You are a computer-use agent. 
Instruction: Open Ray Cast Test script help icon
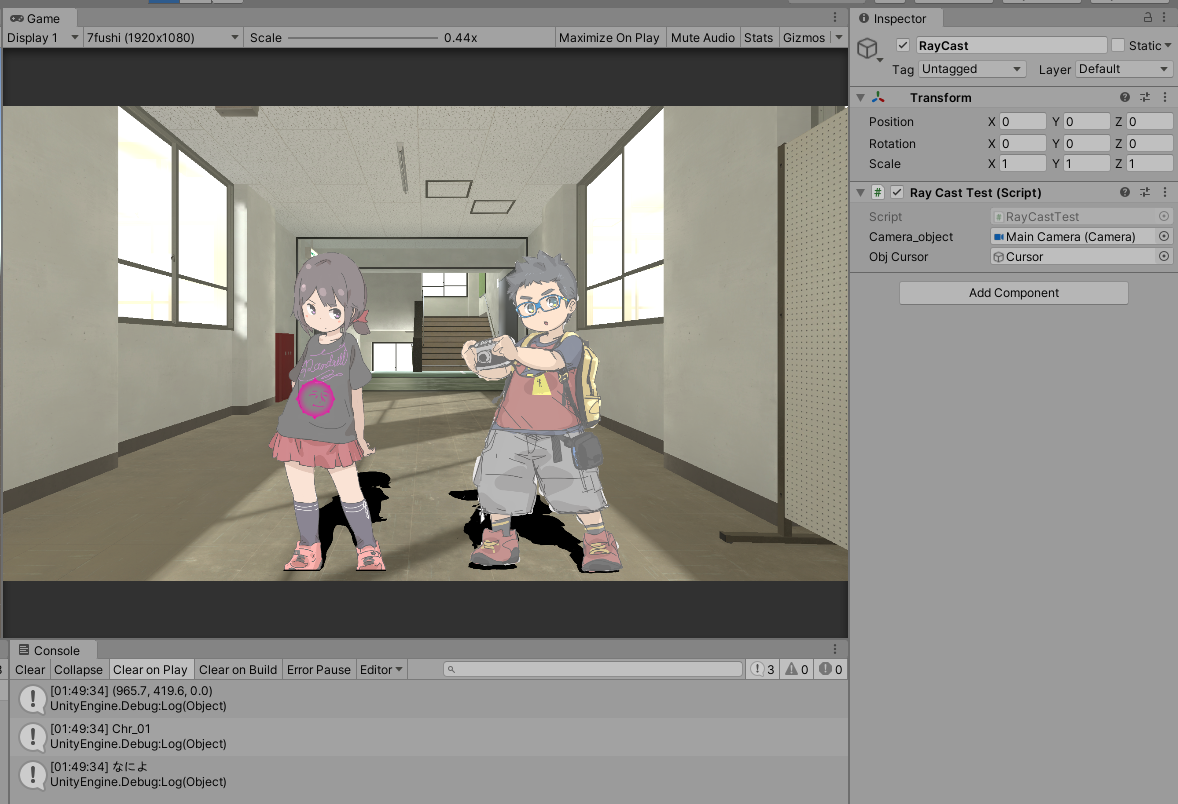pos(1125,192)
